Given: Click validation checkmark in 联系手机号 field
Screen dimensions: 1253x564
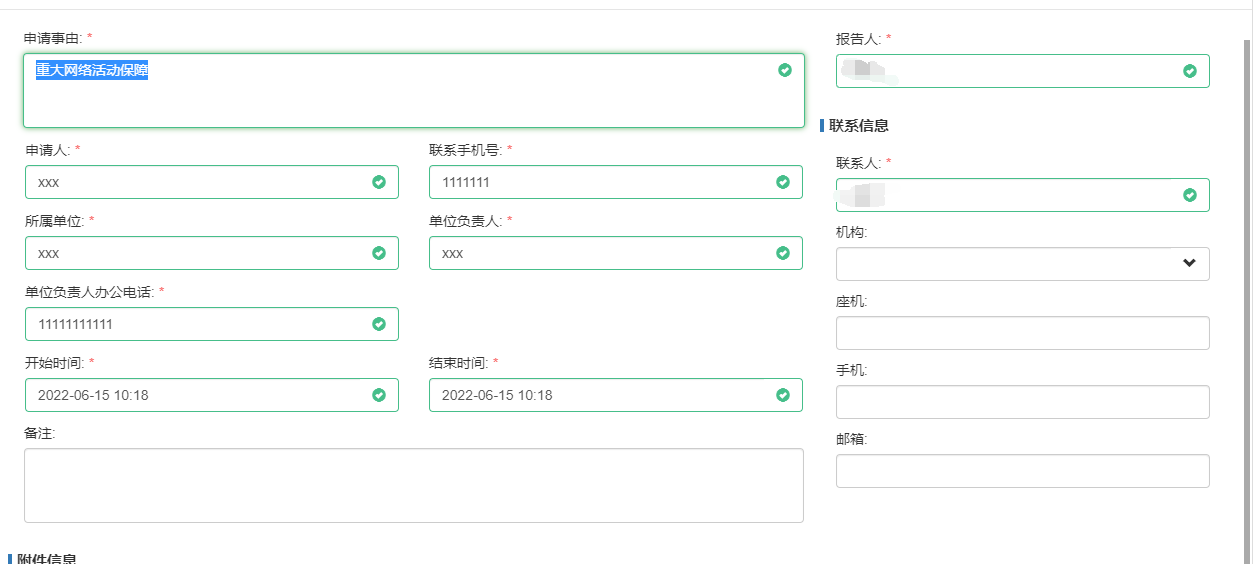Looking at the screenshot, I should 783,182.
